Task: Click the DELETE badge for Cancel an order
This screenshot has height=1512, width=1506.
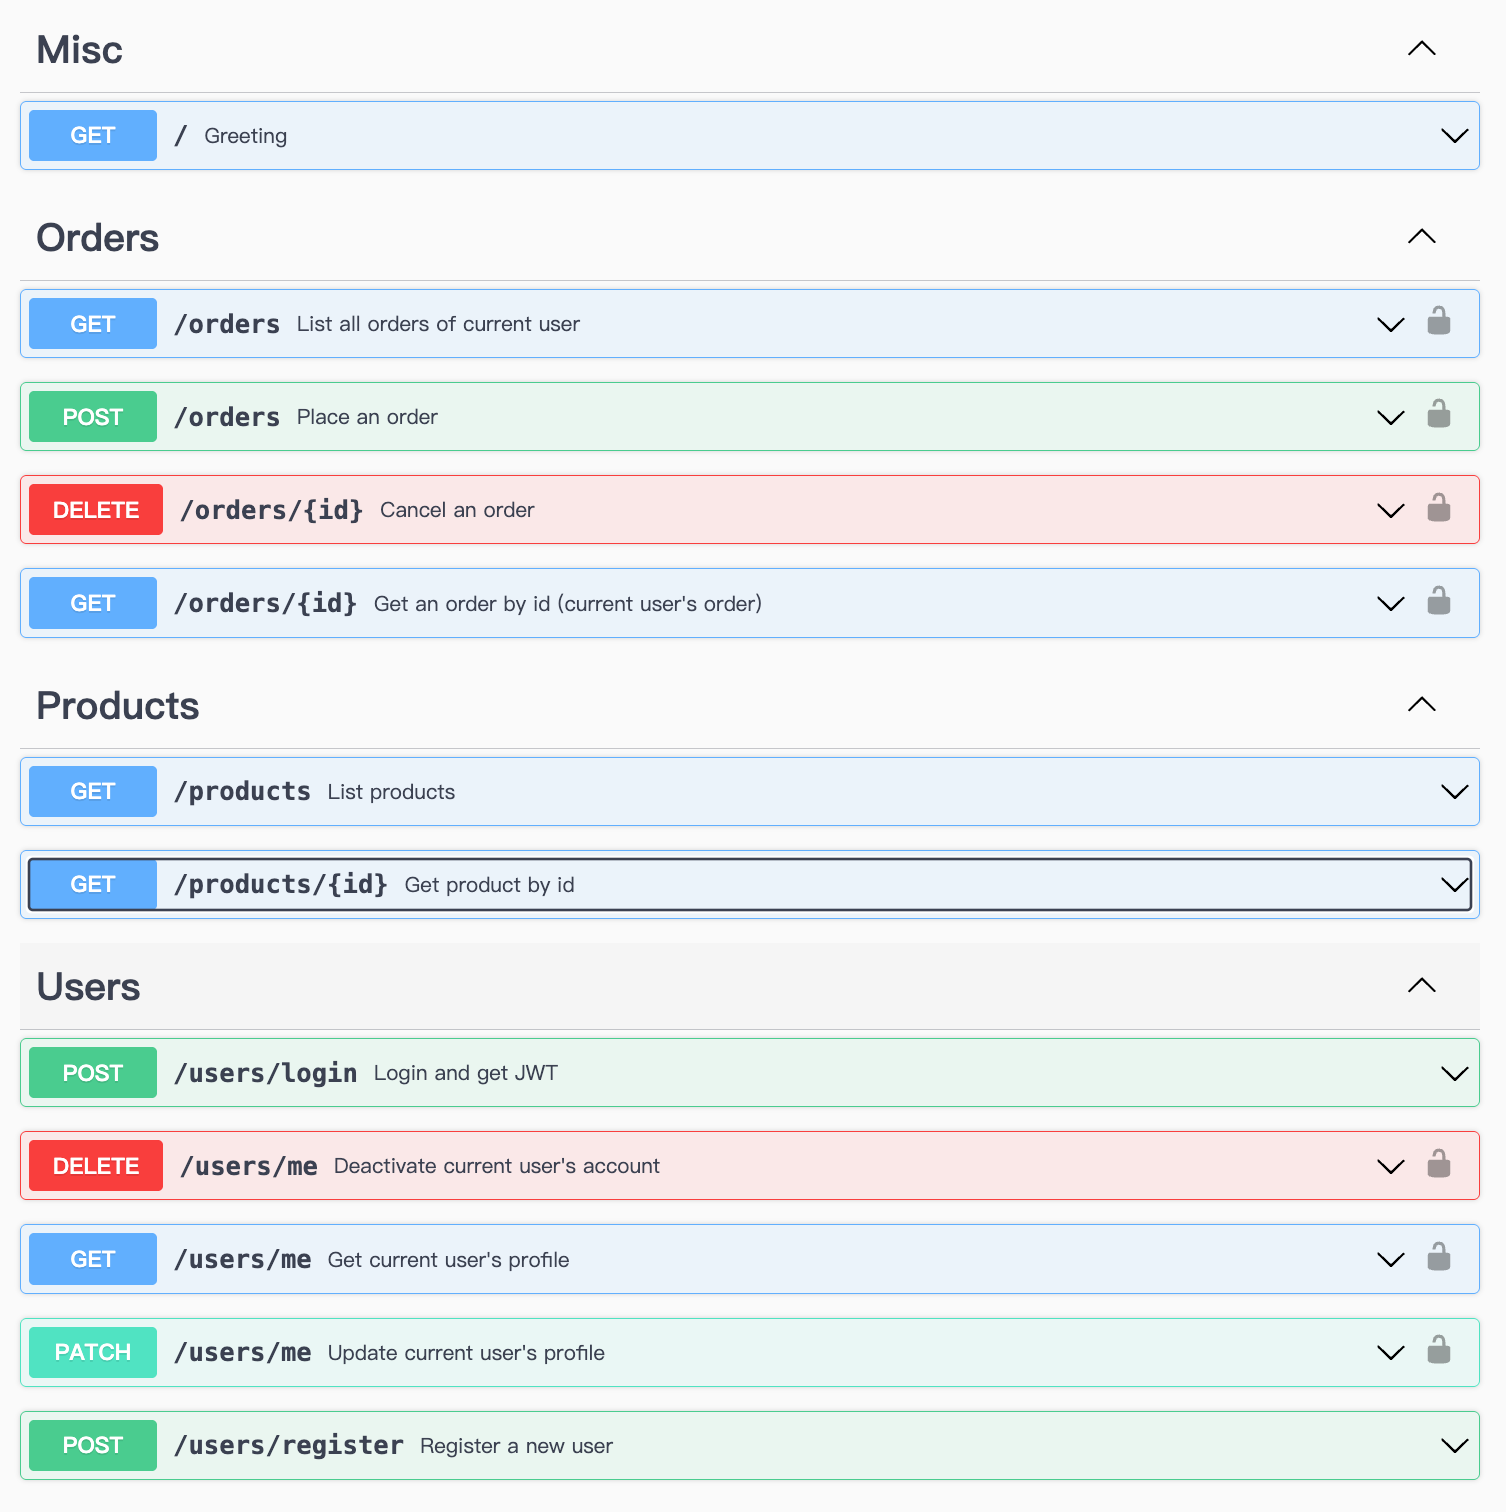Action: pos(96,510)
